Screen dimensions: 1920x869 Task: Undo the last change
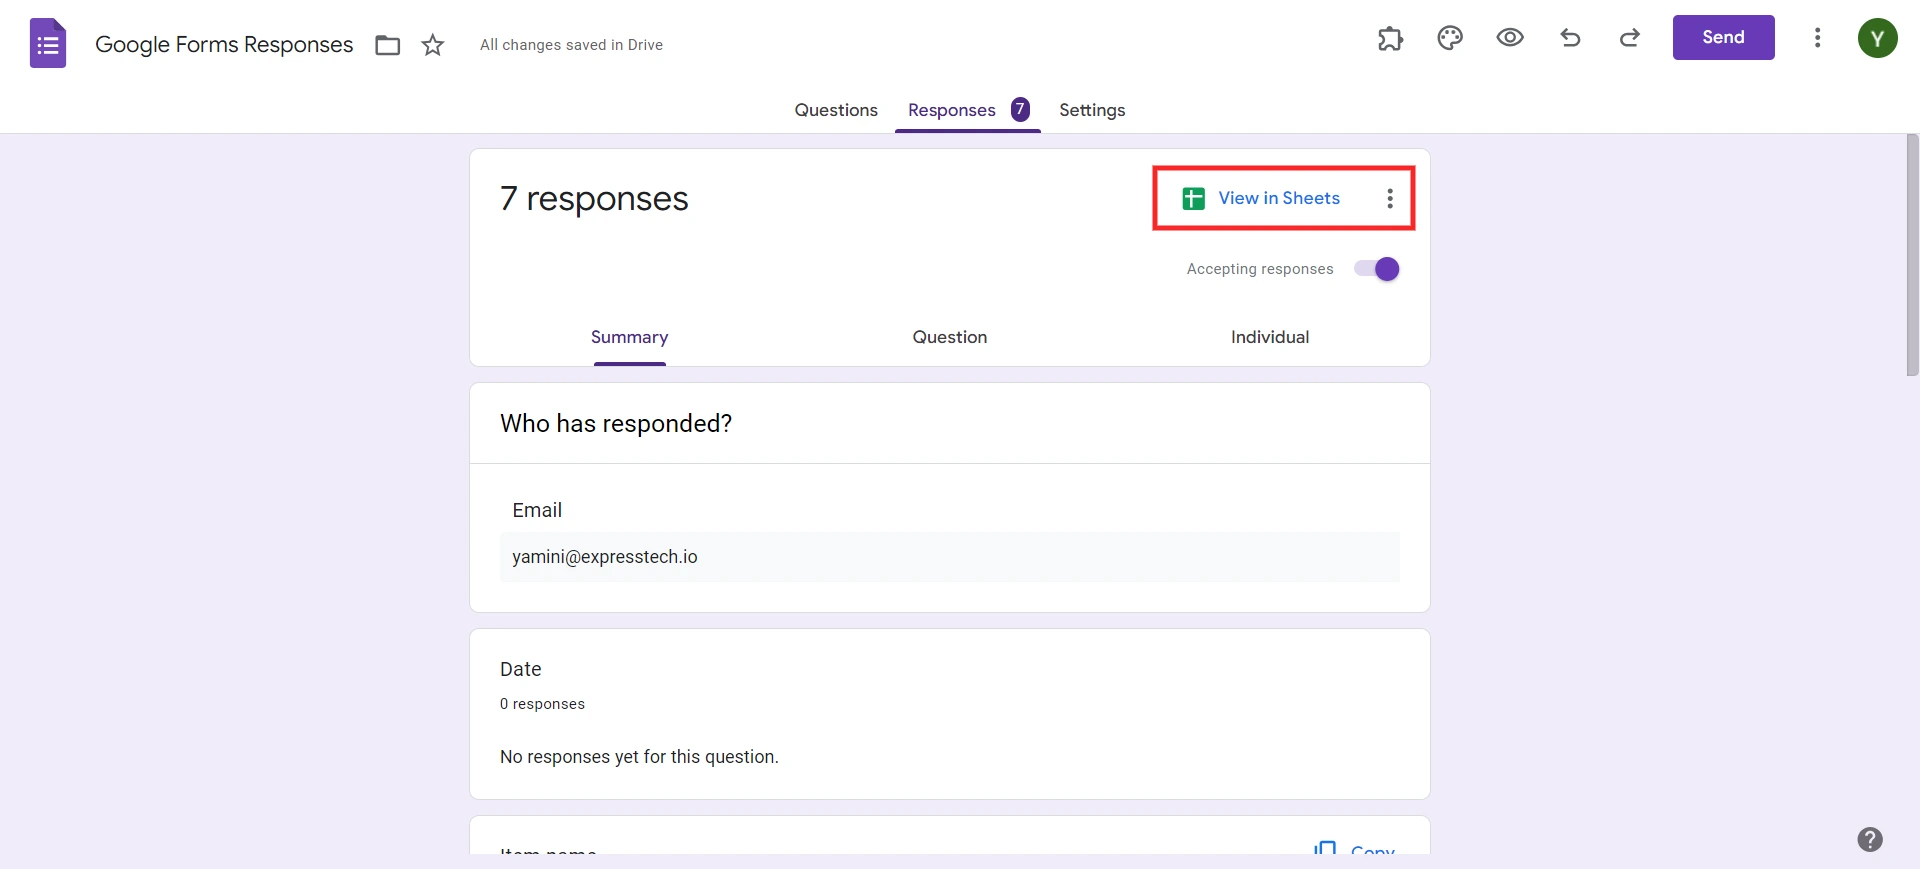(x=1570, y=38)
